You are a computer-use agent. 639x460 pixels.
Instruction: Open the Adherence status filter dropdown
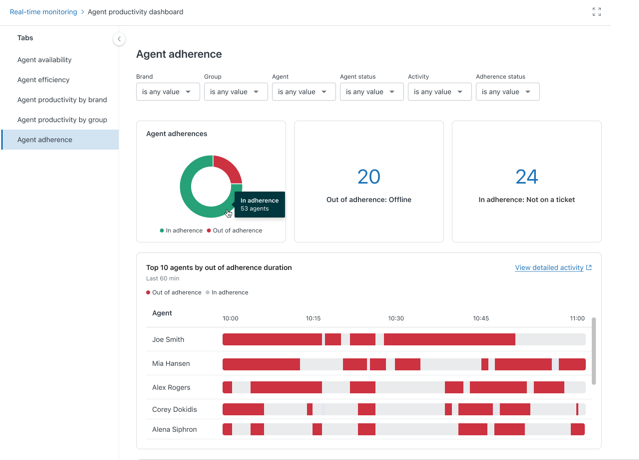point(507,92)
